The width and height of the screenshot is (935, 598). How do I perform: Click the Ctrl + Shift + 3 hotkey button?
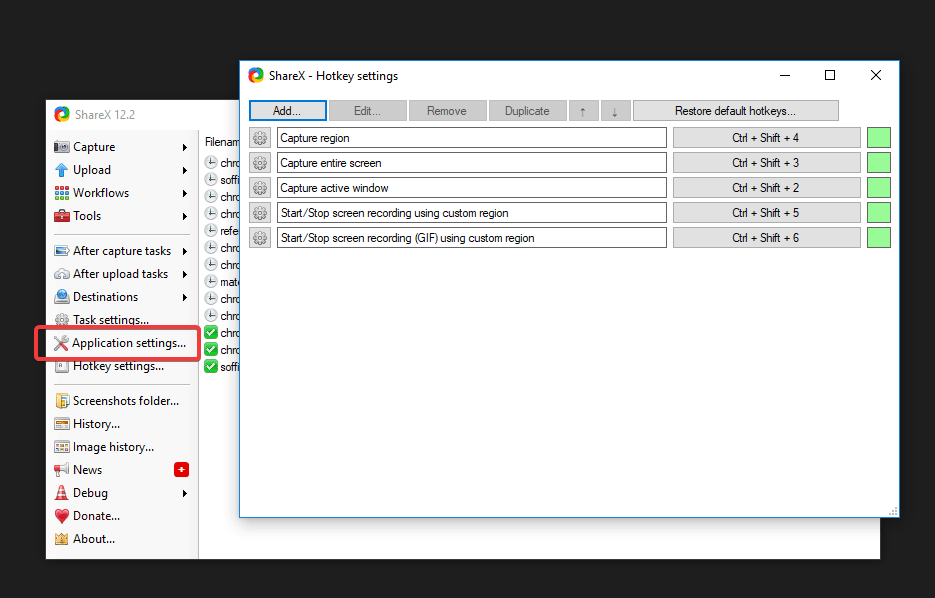[766, 163]
